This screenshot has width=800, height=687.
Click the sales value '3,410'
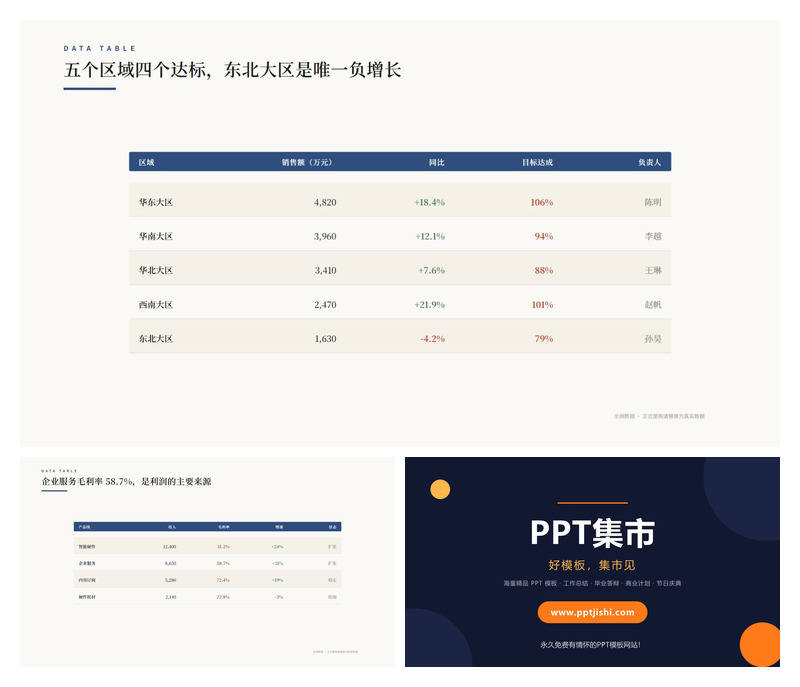coord(325,270)
